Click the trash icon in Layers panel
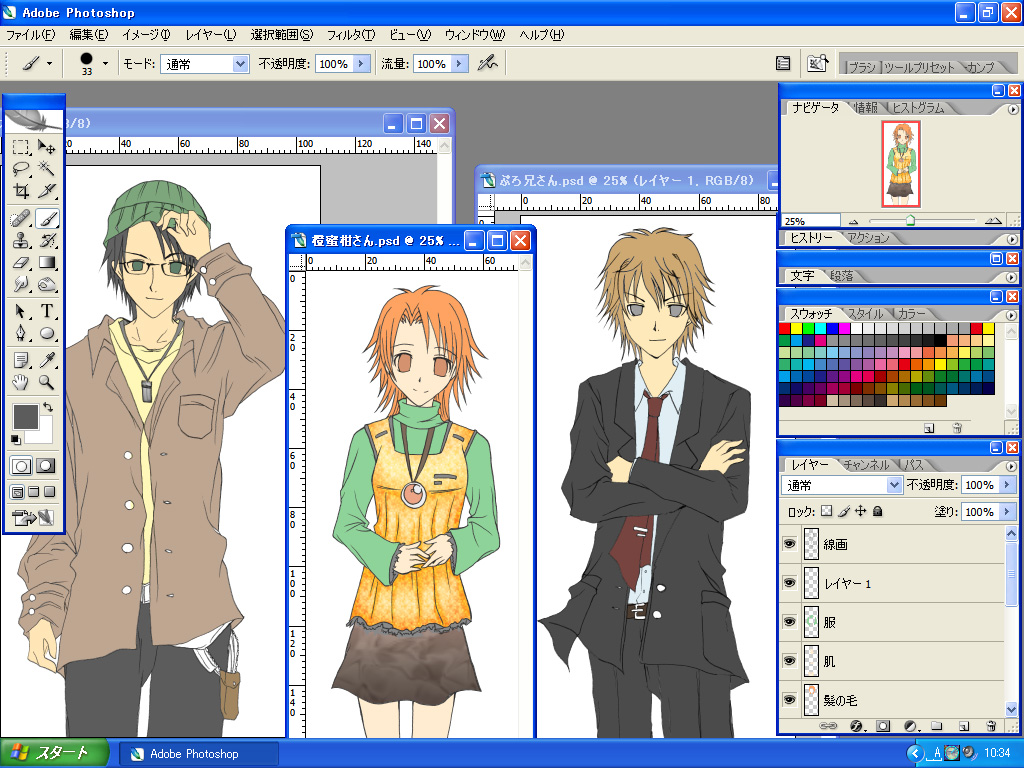The height and width of the screenshot is (768, 1024). 991,726
